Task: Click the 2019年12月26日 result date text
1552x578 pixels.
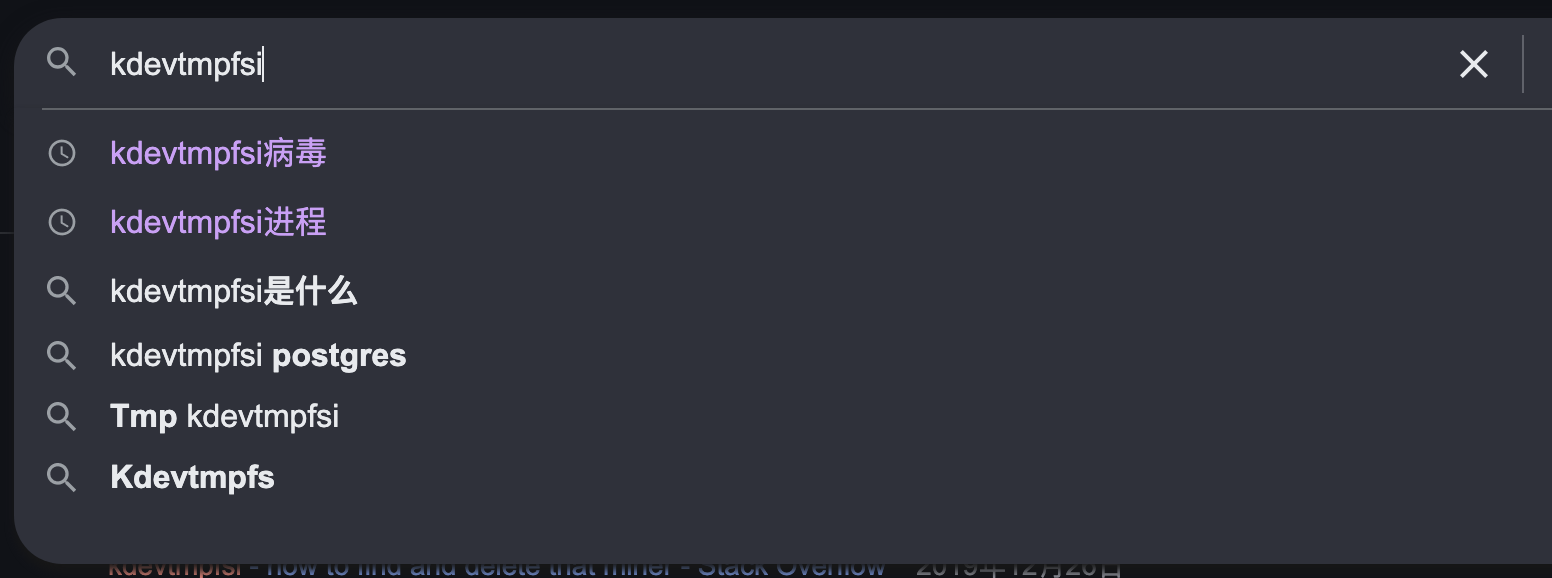Action: click(1018, 570)
